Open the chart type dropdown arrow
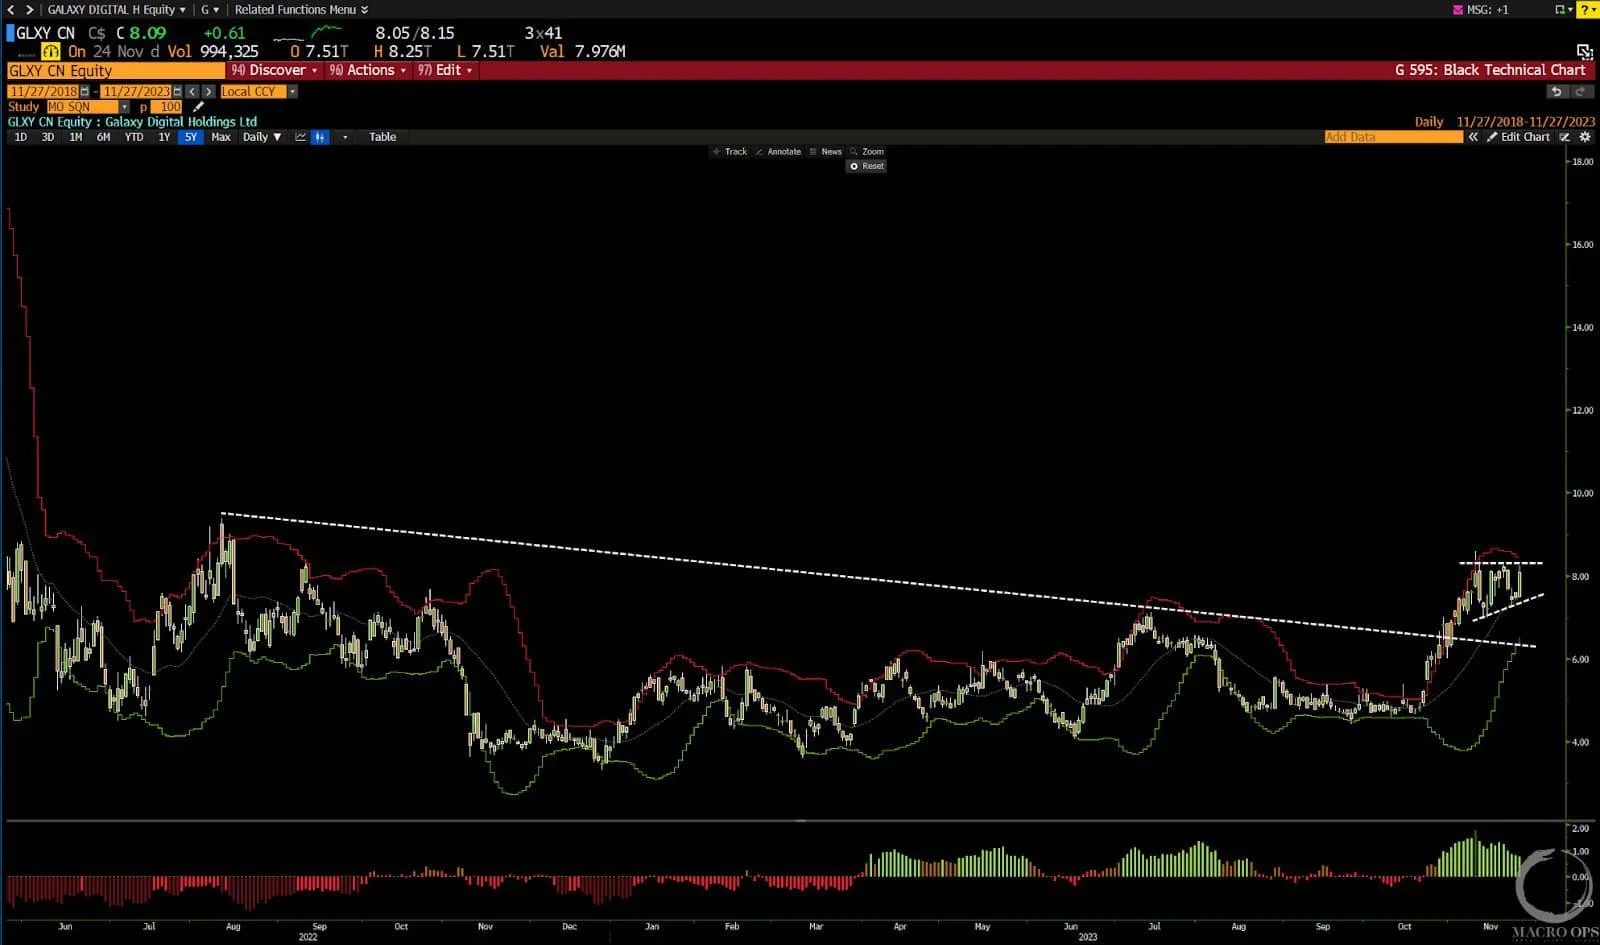This screenshot has width=1600, height=945. [345, 137]
